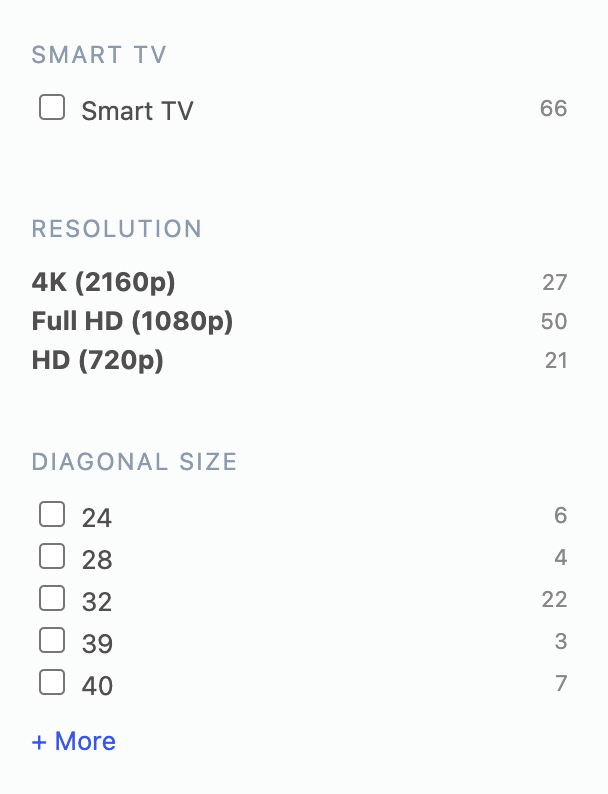
Task: Click the Diagonal Size section heading
Action: pos(135,462)
